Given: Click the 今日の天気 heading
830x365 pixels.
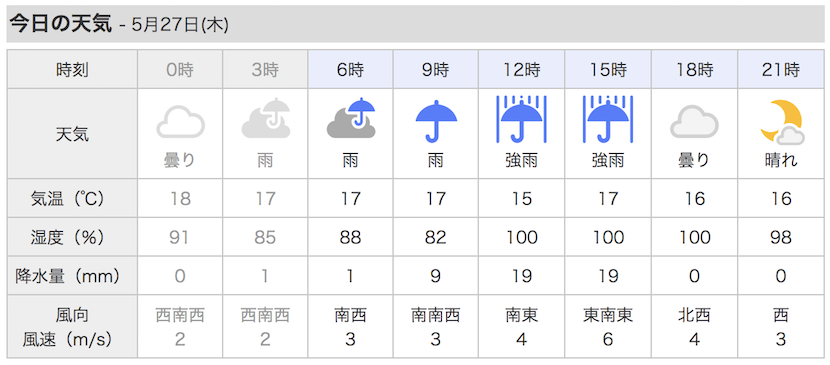Looking at the screenshot, I should coord(61,24).
